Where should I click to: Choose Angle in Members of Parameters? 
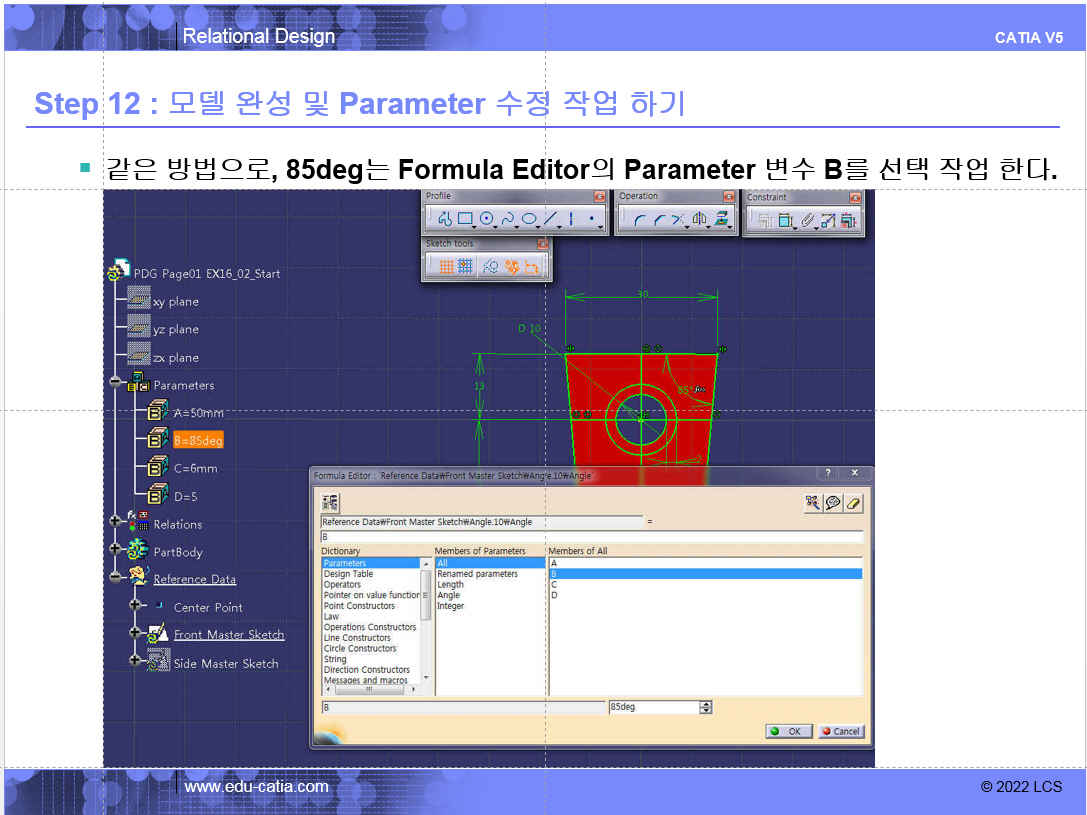pos(449,595)
